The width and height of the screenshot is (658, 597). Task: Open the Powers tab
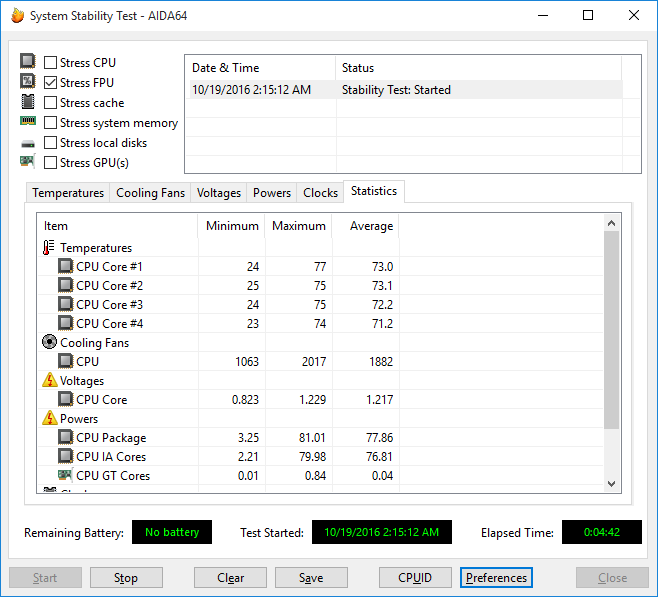(x=272, y=193)
